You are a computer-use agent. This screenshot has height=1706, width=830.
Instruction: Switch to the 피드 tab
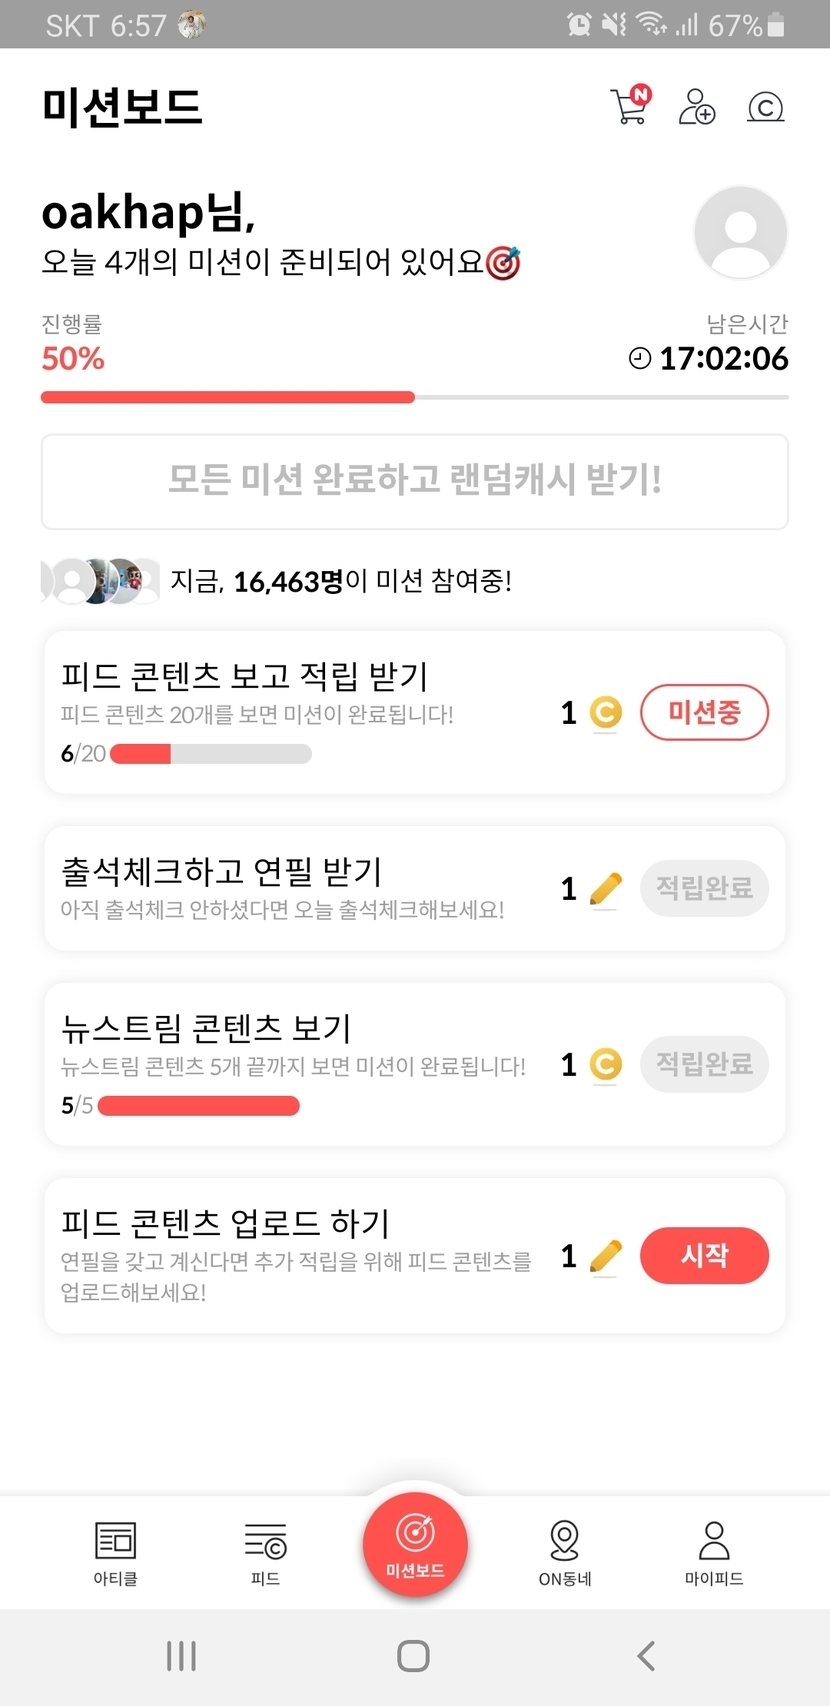point(265,1553)
